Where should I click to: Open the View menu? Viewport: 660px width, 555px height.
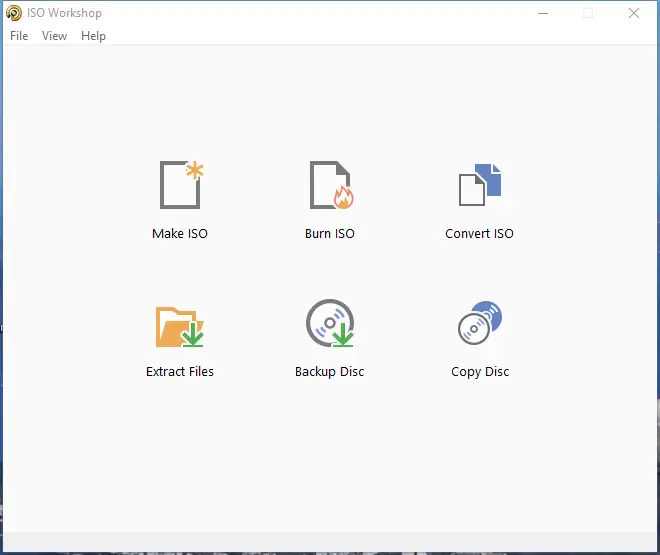click(x=54, y=36)
